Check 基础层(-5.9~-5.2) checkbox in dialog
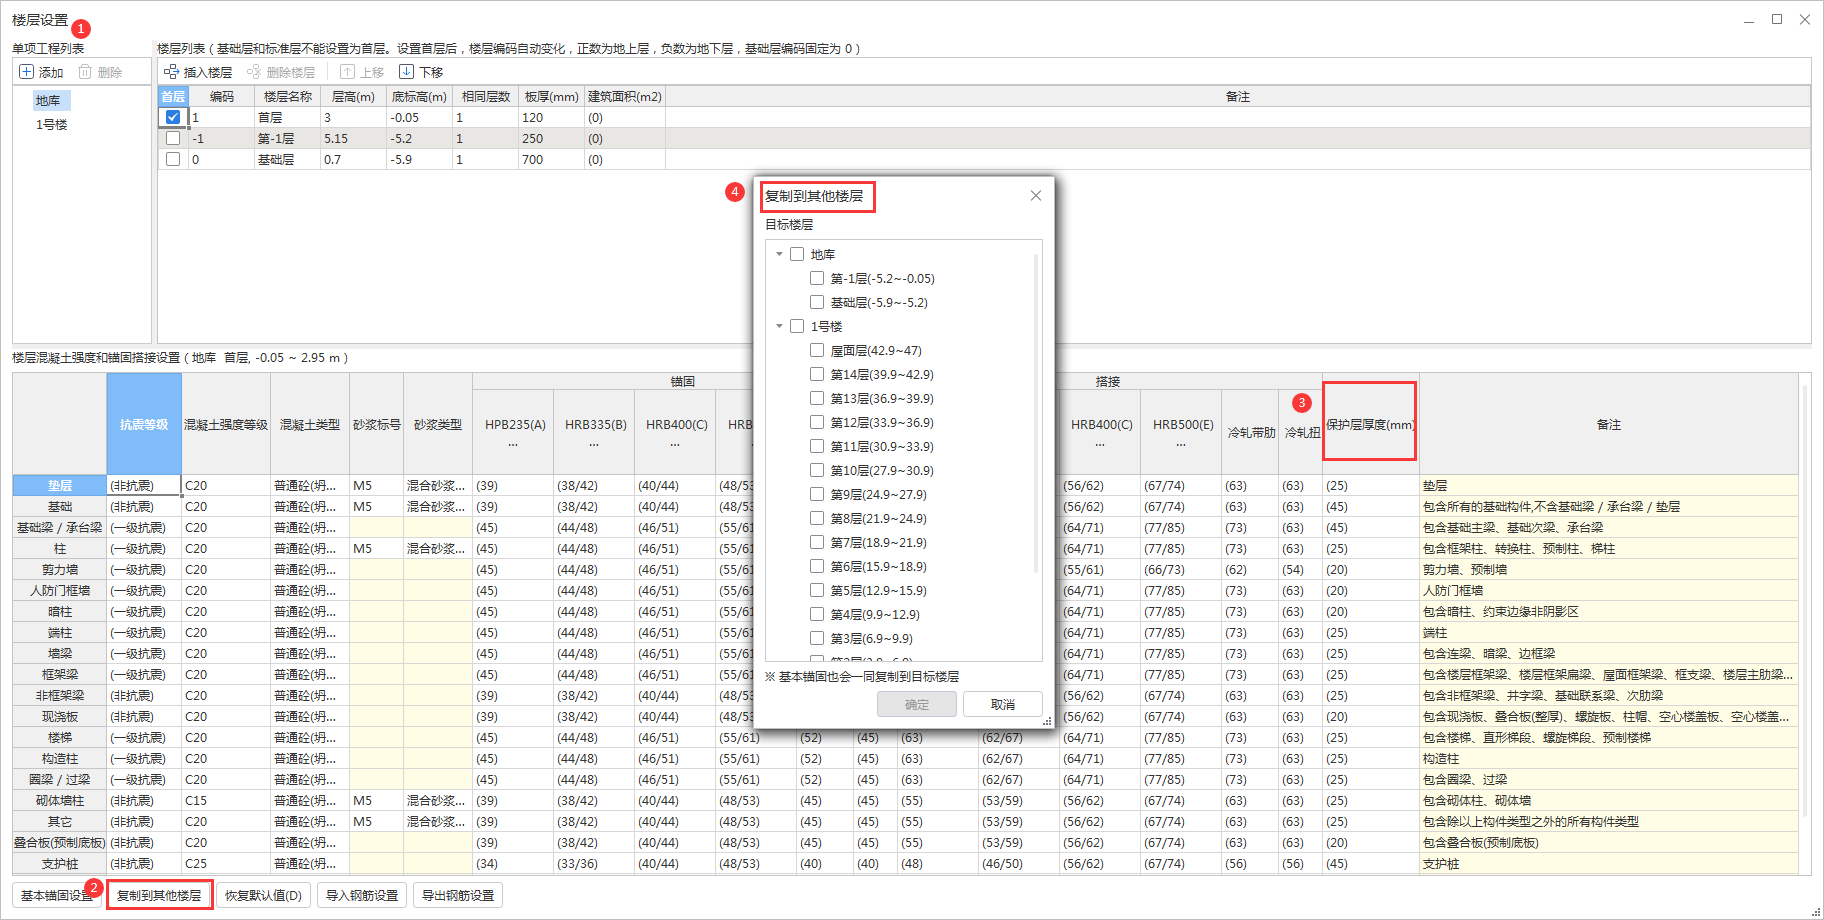 (x=817, y=302)
